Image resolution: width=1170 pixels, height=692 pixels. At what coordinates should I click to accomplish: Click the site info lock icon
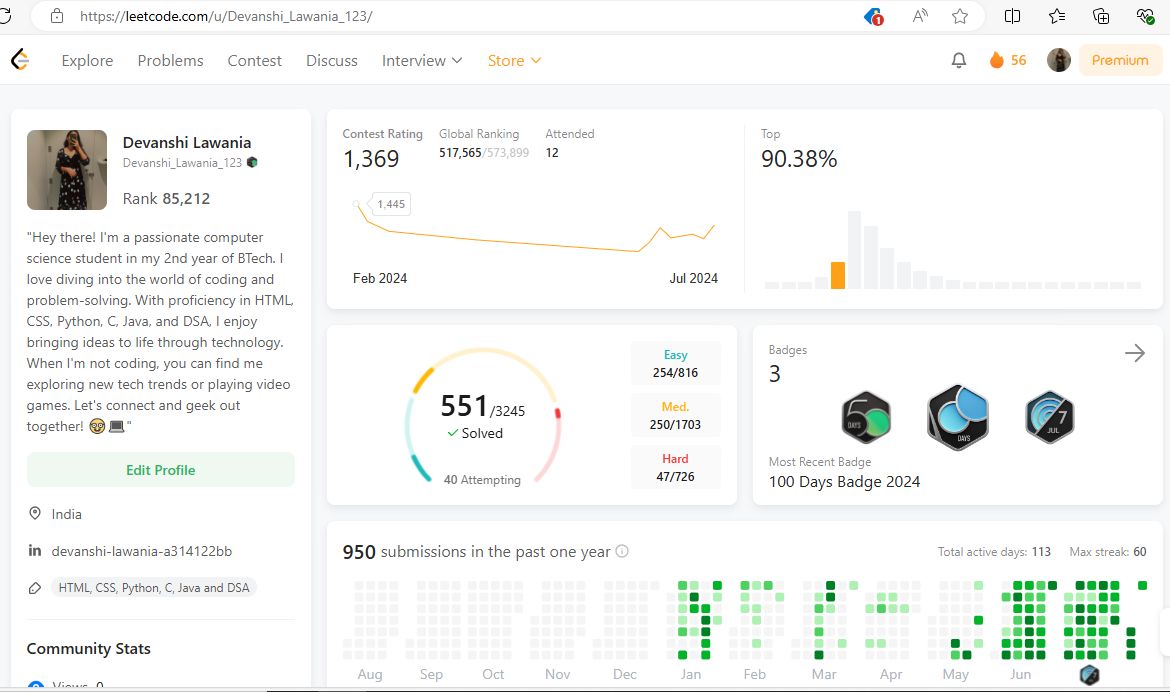tap(57, 16)
